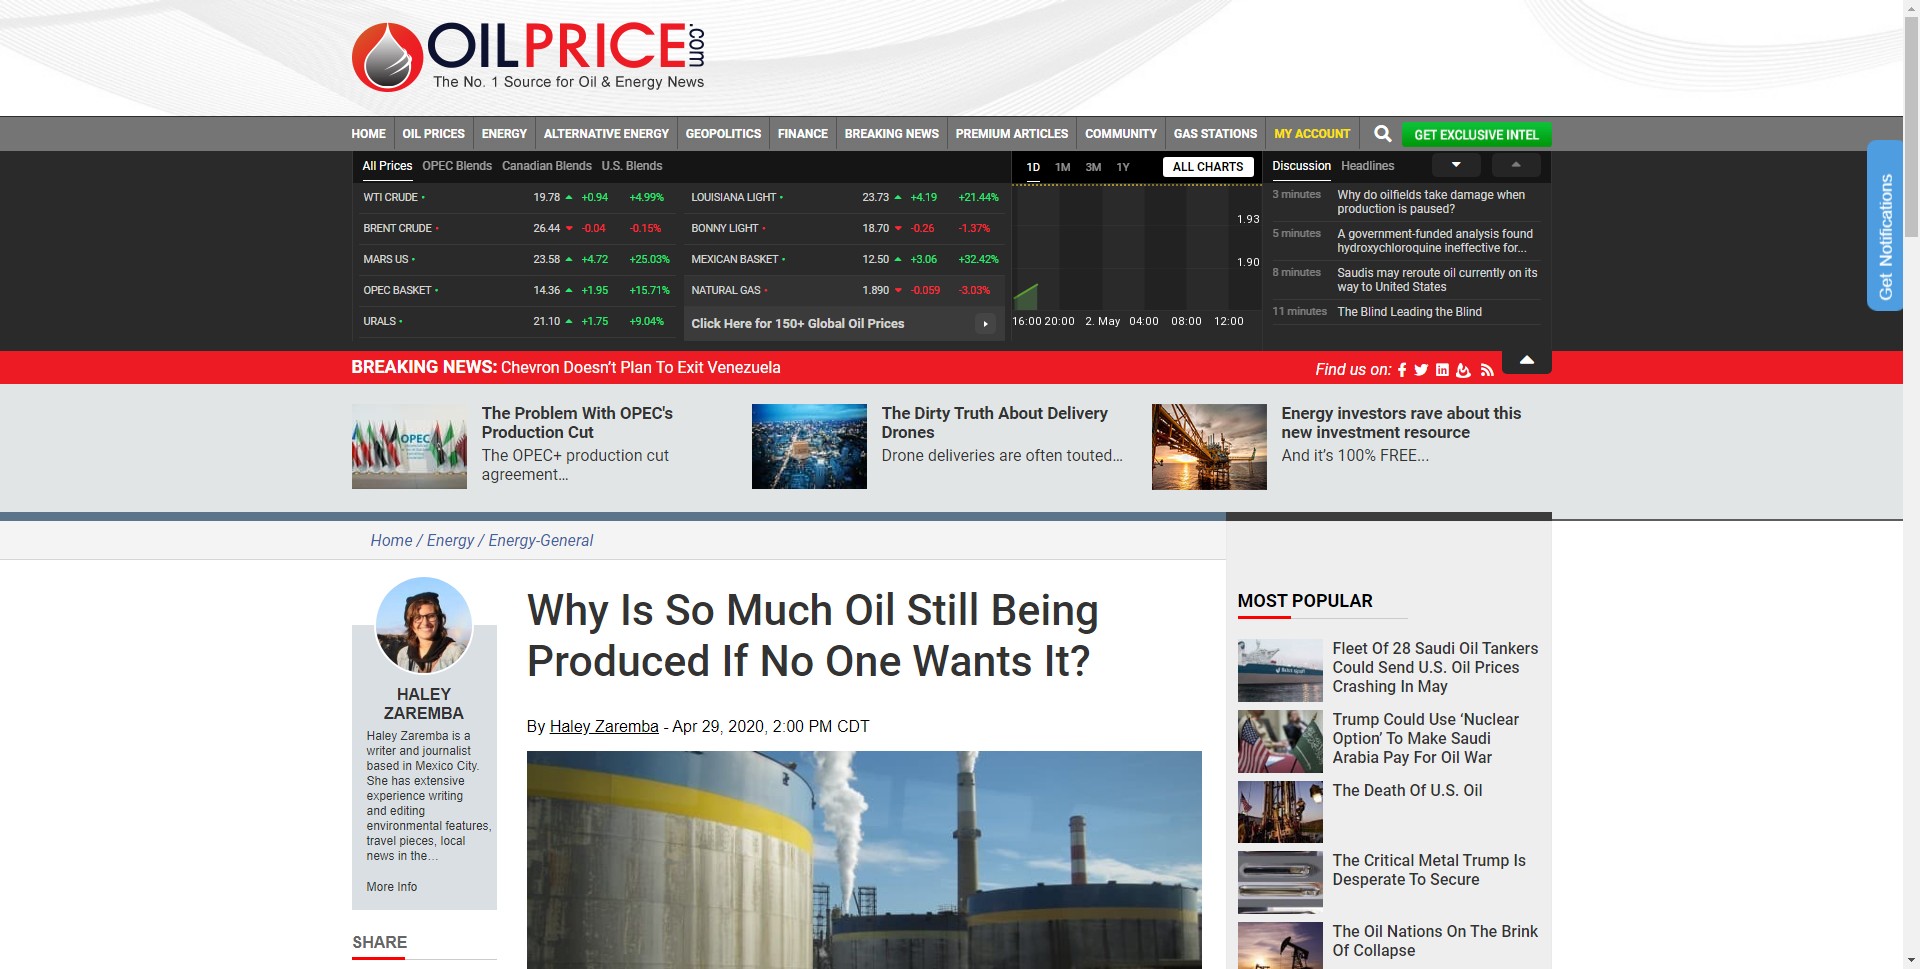Open the Finance menu
This screenshot has height=969, width=1920.
(x=803, y=134)
